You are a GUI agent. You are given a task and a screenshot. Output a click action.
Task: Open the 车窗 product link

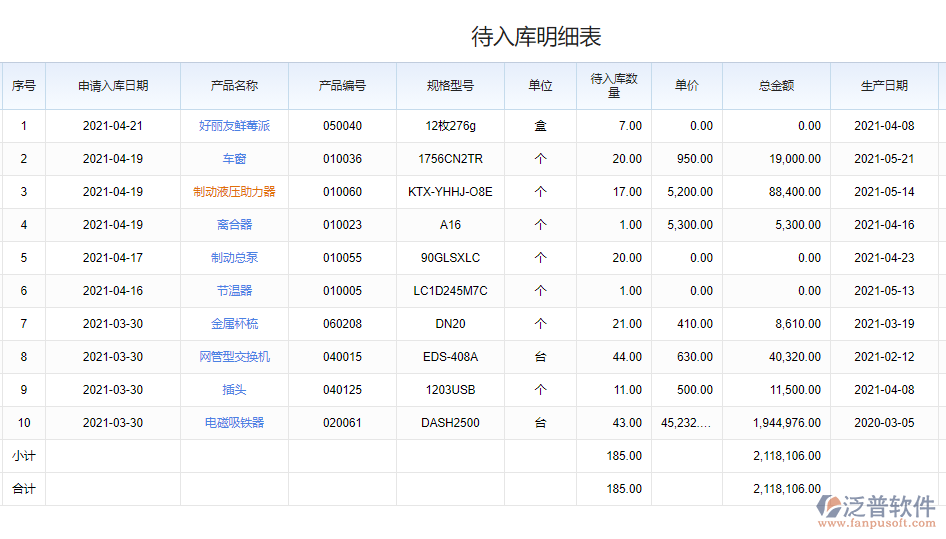coord(234,159)
